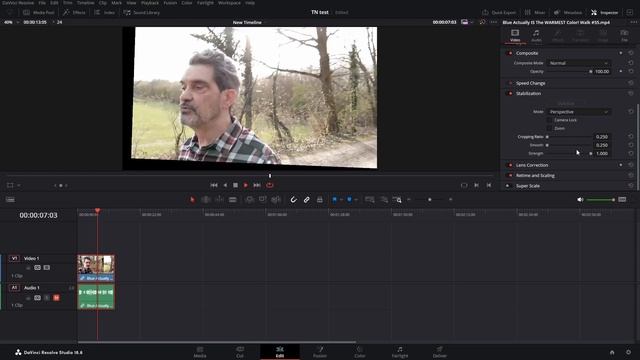
Task: Enable the Camera Lock checkbox
Action: coord(549,120)
